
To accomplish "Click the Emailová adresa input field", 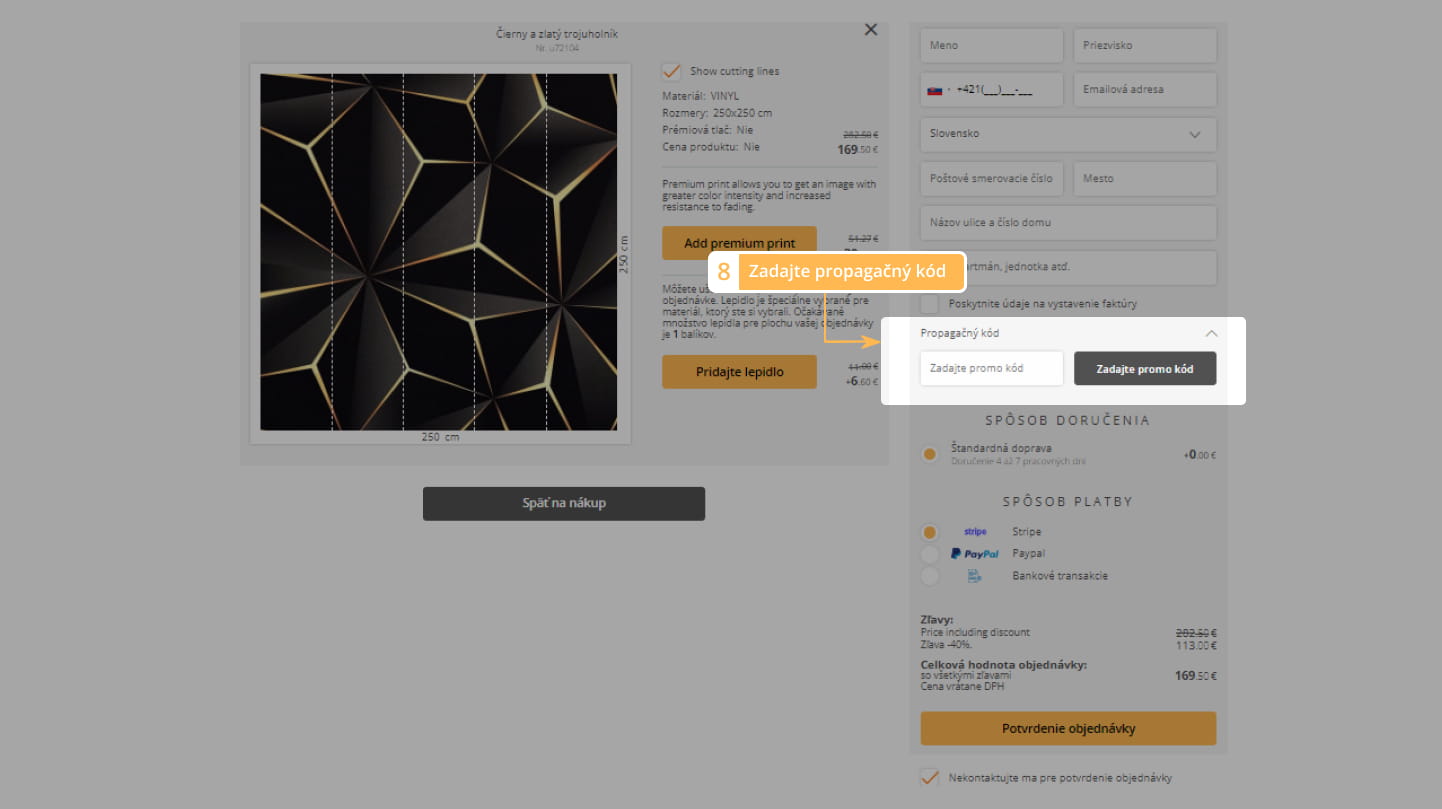I will [1144, 90].
